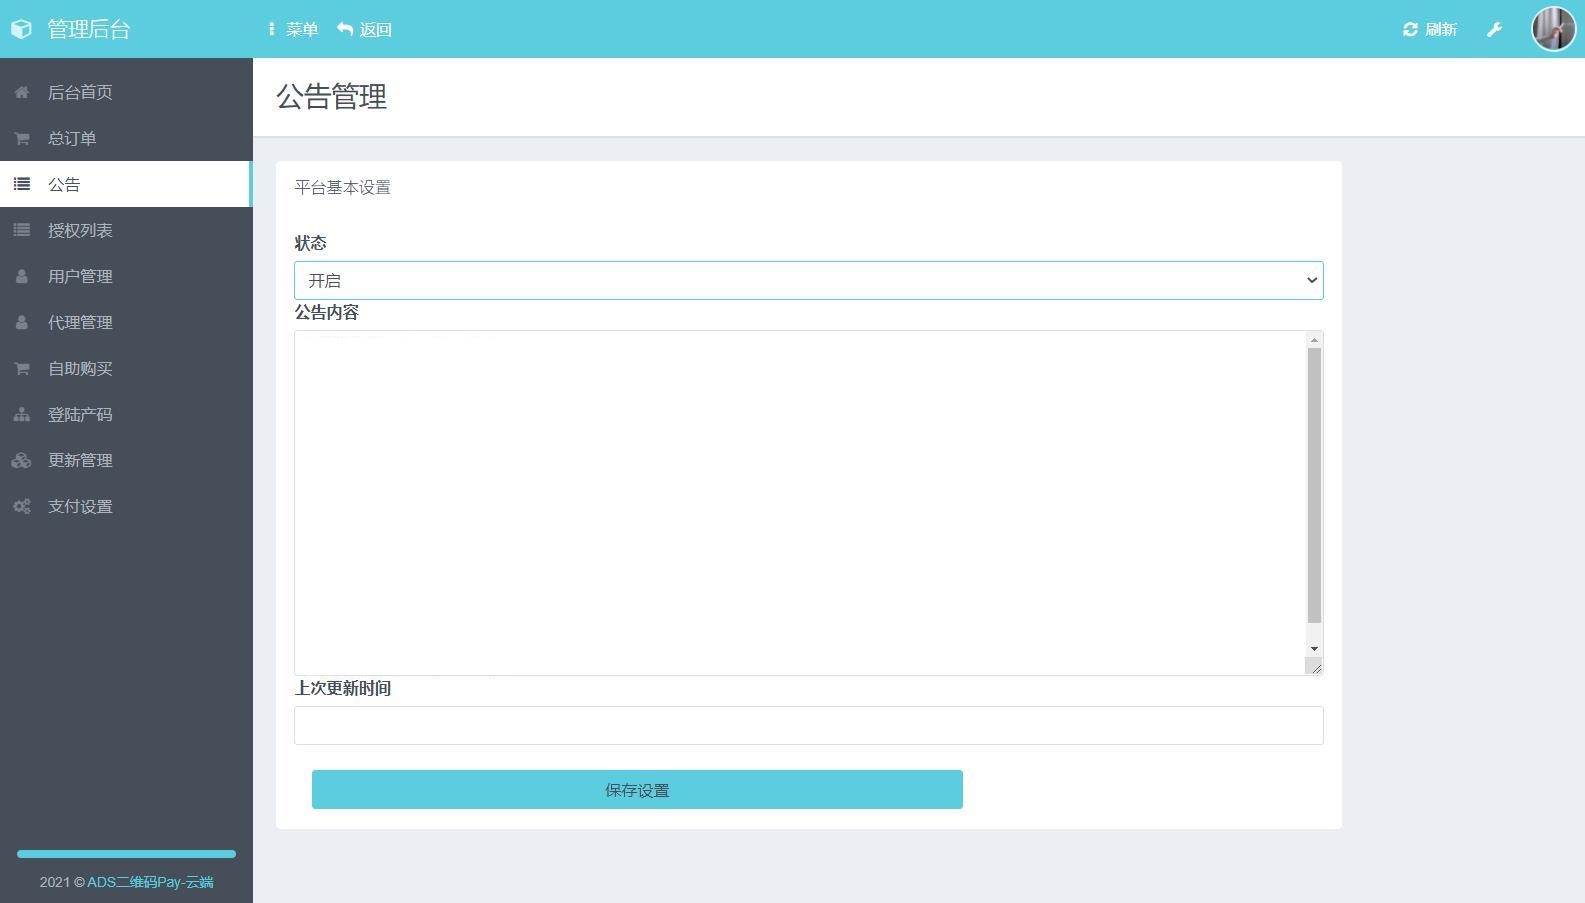1585x903 pixels.
Task: Click the sitemap icon beside 登陆产码
Action: (21, 414)
